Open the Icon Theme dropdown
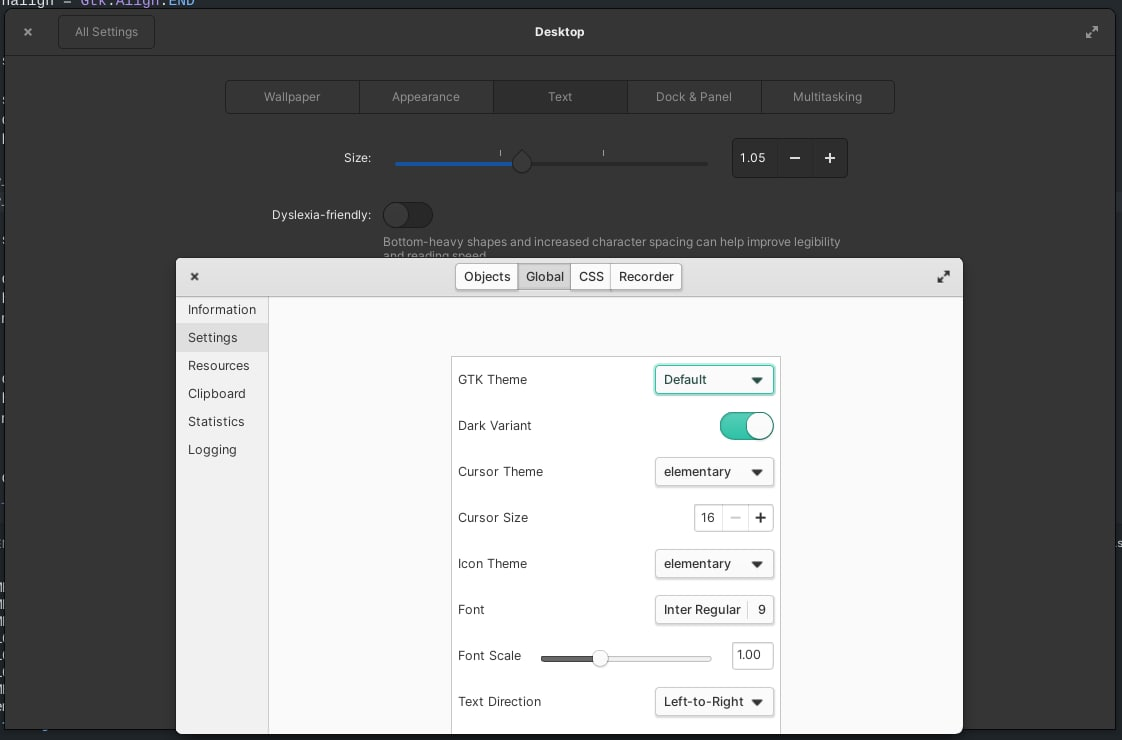 point(714,564)
